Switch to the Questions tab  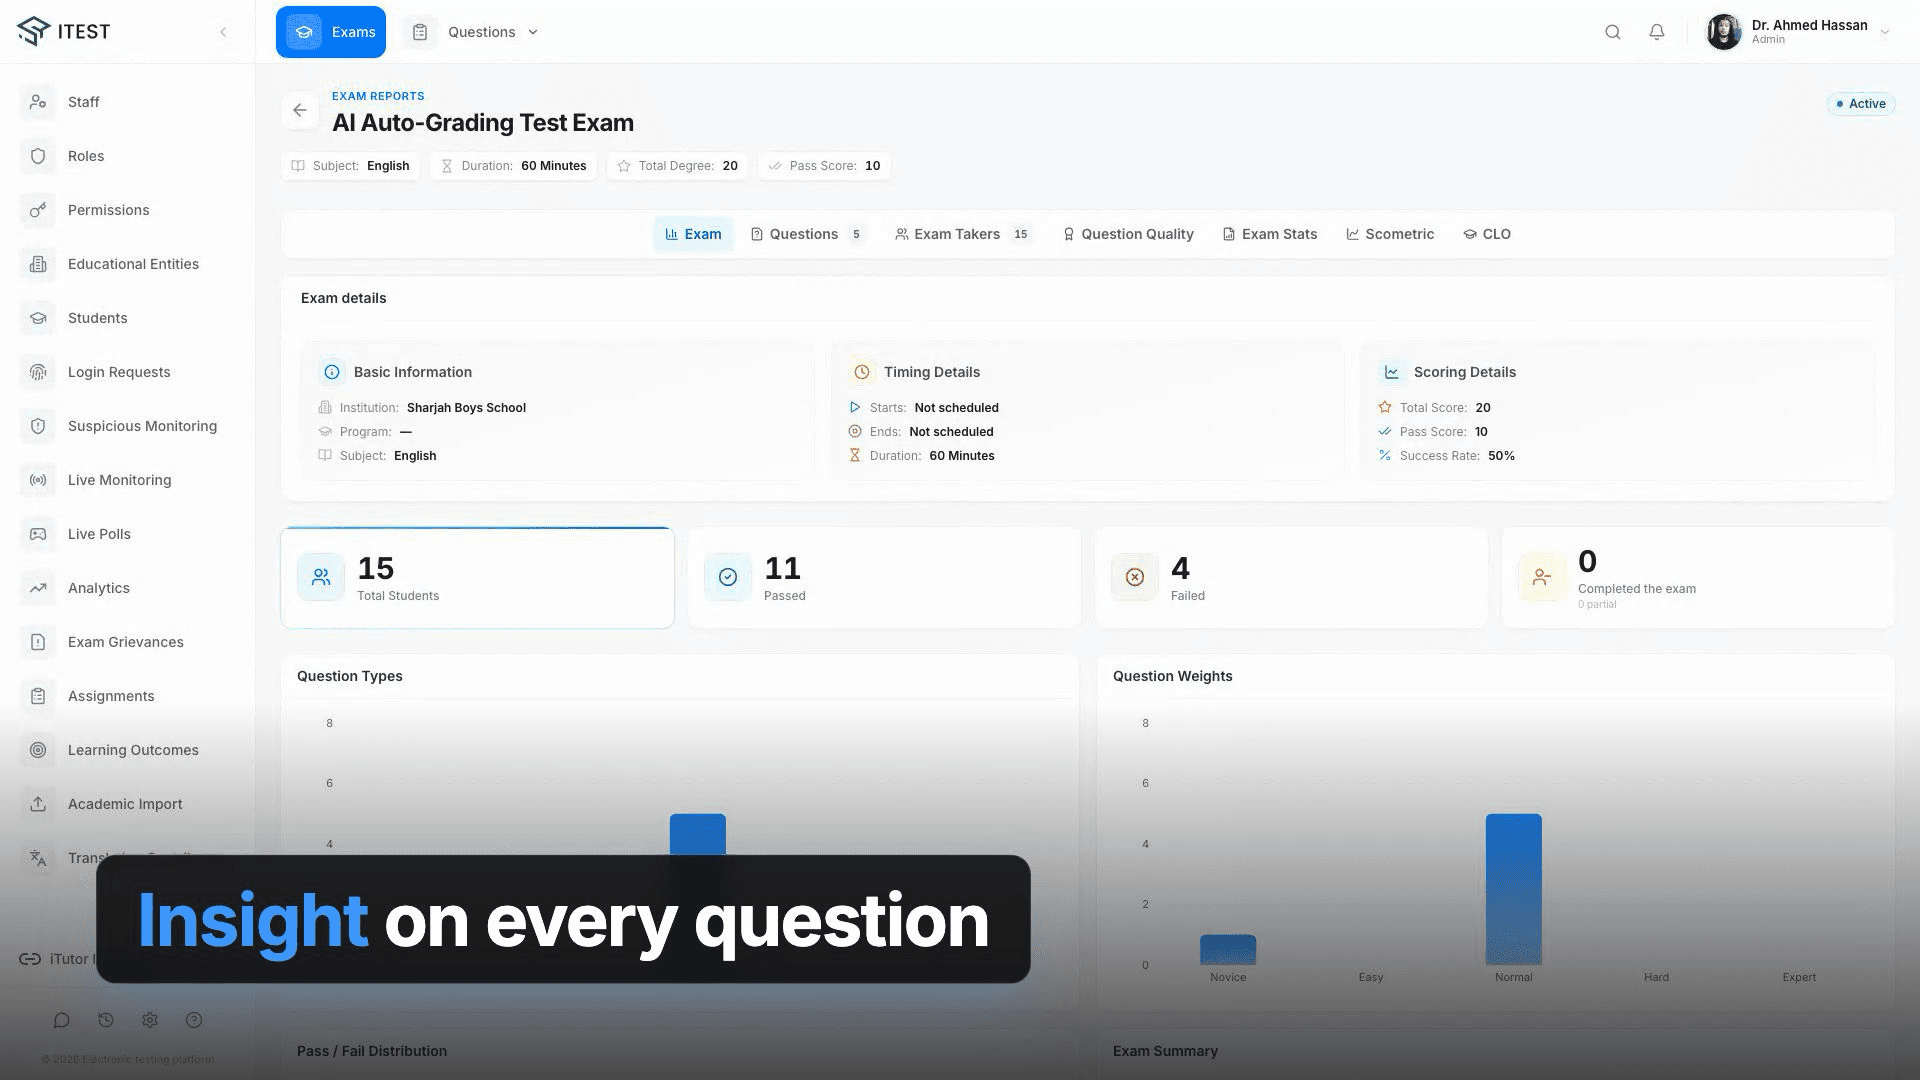807,234
